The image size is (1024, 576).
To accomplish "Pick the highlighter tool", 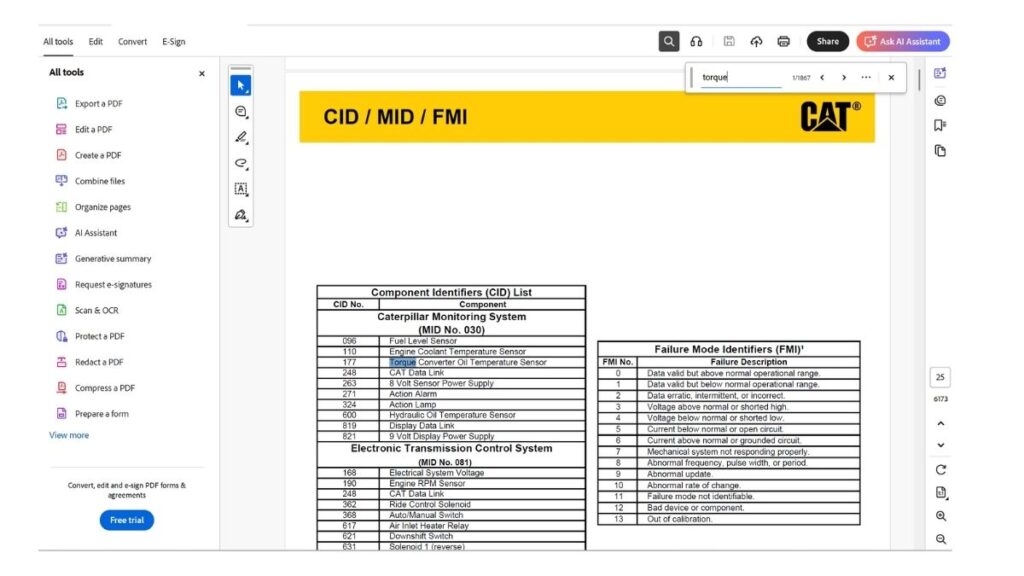I will (x=240, y=137).
